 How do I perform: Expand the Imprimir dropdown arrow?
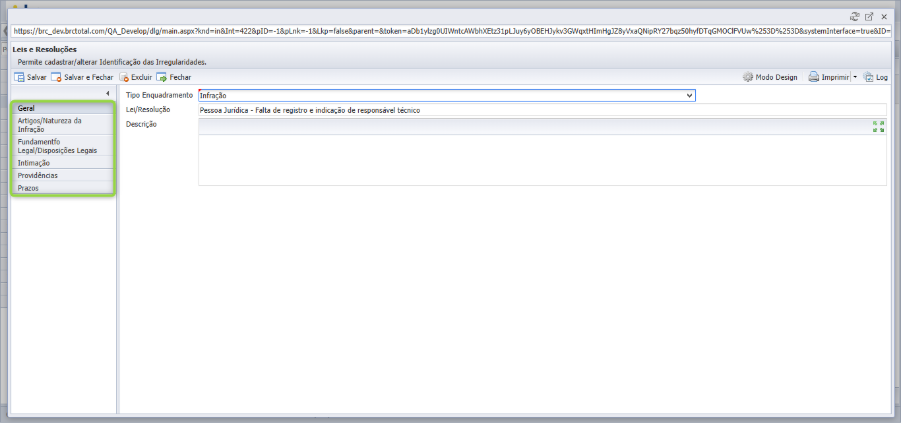click(x=854, y=77)
